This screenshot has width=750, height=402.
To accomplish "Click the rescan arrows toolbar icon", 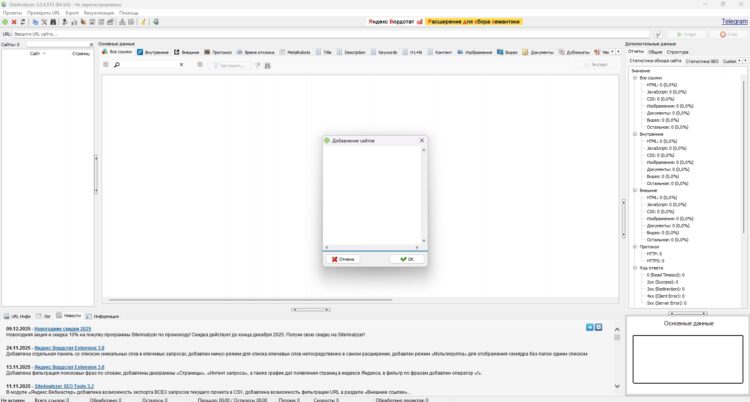I will pyautogui.click(x=22, y=22).
